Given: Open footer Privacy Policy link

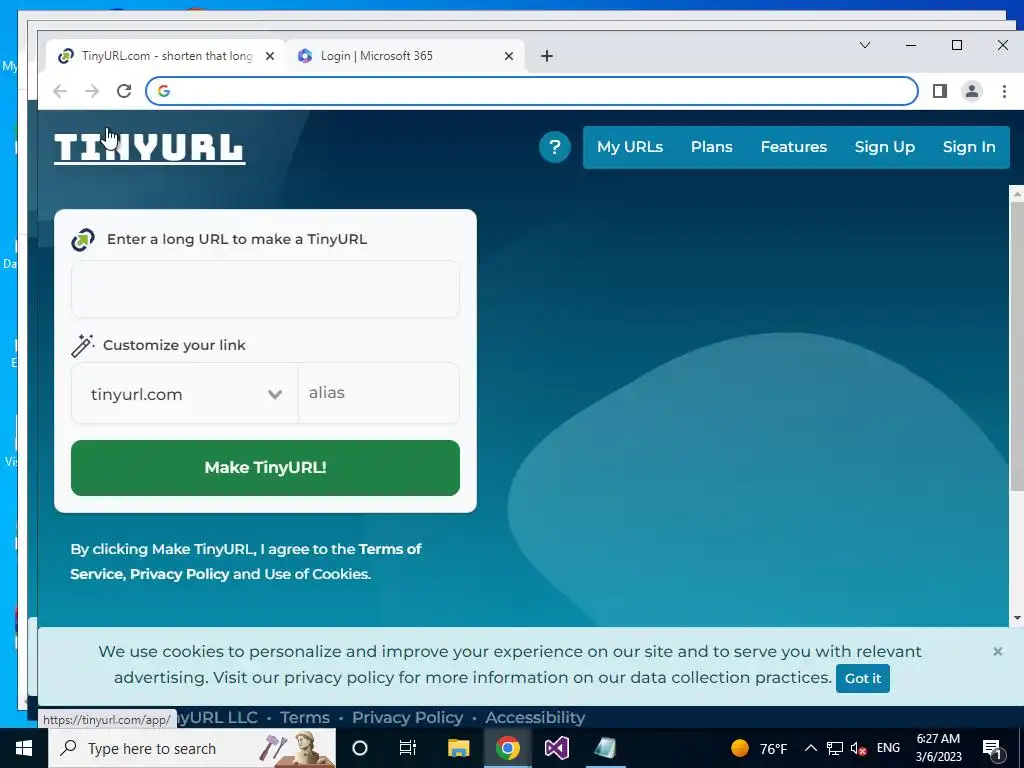Looking at the screenshot, I should point(408,717).
